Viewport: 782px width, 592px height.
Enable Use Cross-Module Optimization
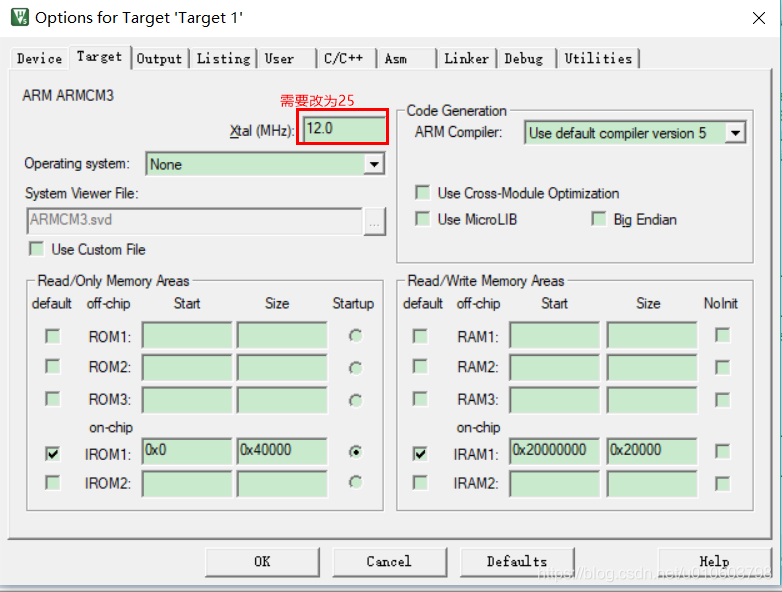coord(423,193)
